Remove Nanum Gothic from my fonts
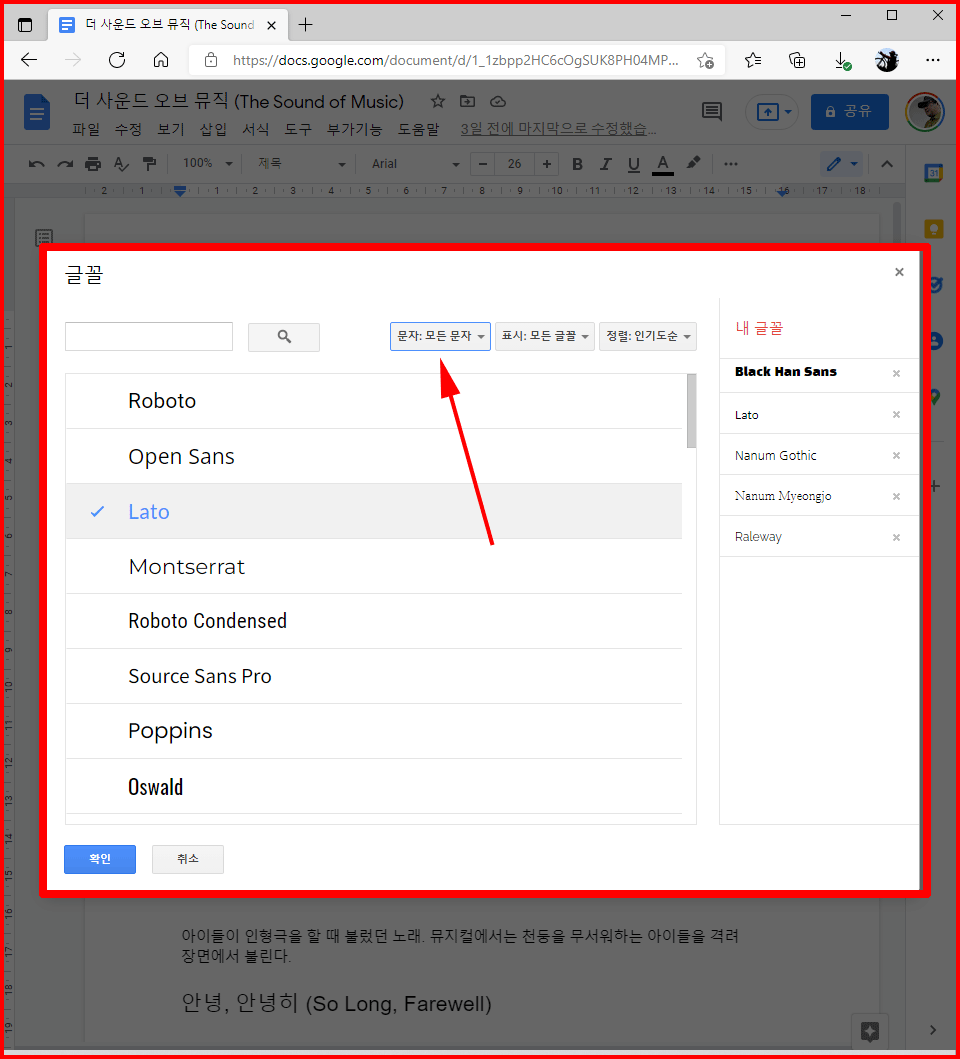The width and height of the screenshot is (960, 1059). (896, 456)
